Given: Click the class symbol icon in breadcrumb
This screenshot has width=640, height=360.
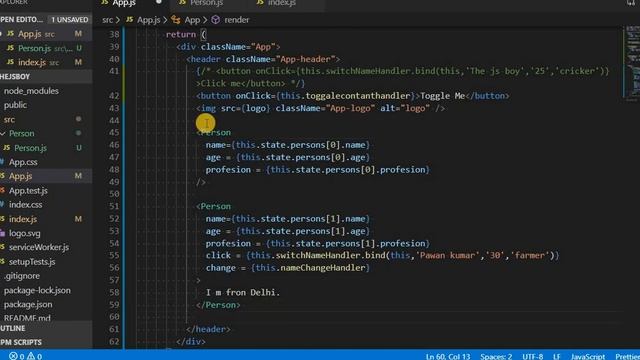Looking at the screenshot, I should coord(176,20).
